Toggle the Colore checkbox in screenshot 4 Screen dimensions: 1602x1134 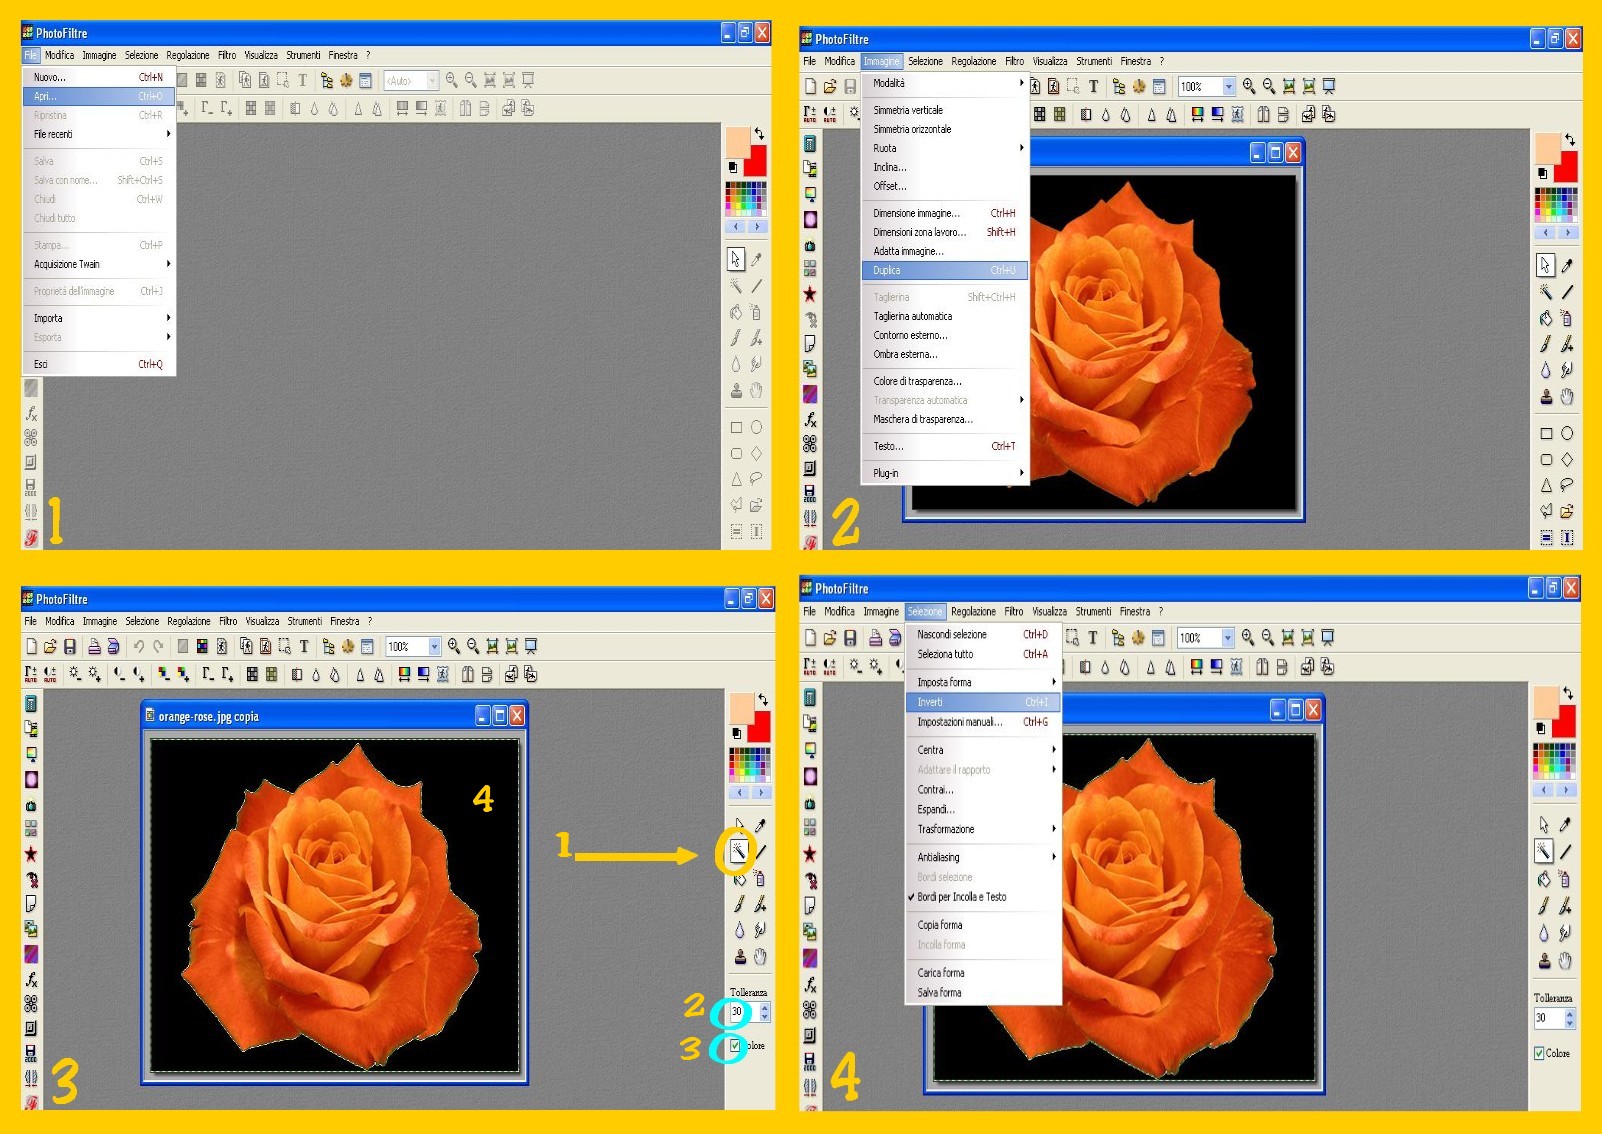(x=1540, y=1053)
